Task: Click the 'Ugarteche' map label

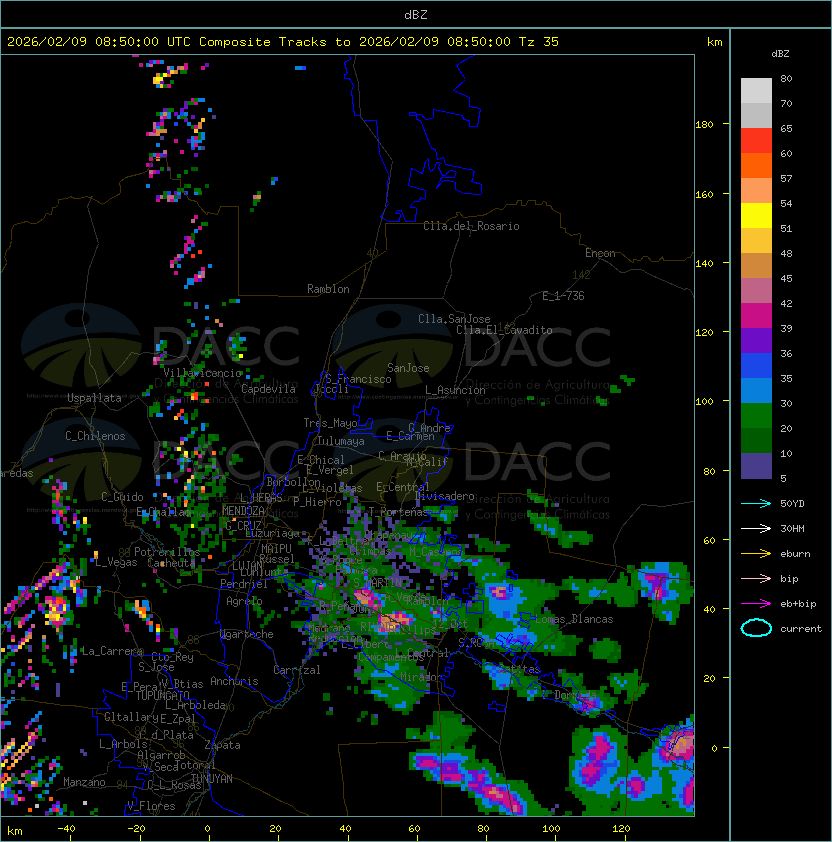Action: click(247, 634)
